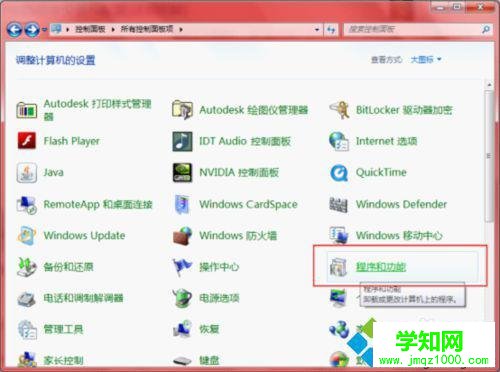Click the Windows 防火墙 link text
Viewport: 500px width, 372px height.
point(238,235)
